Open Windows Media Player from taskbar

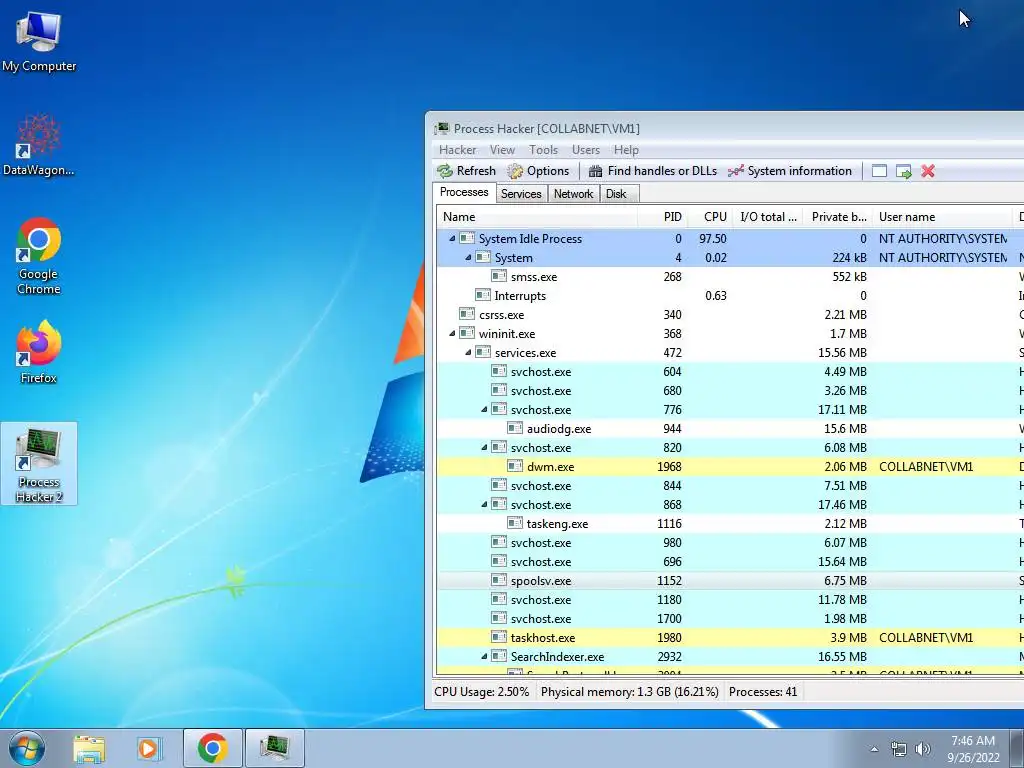click(149, 748)
